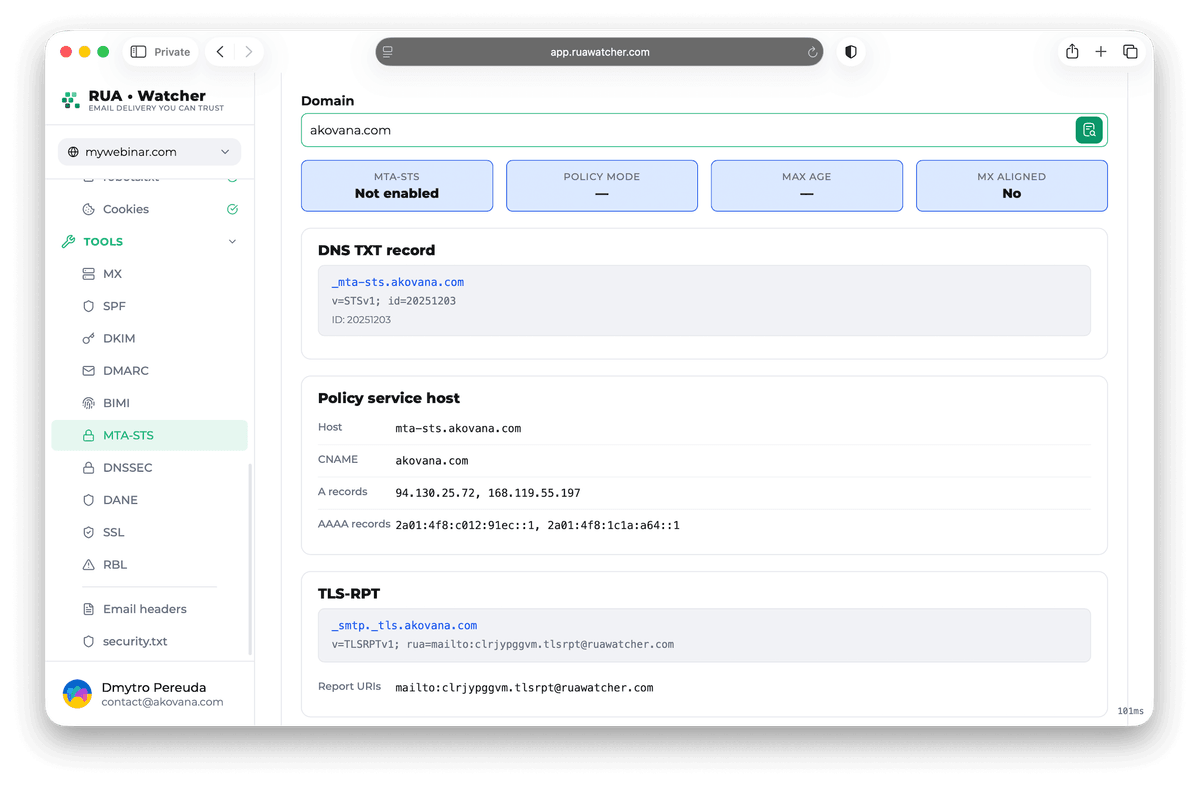Click the Email headers document icon
Image resolution: width=1199 pixels, height=786 pixels.
tap(89, 609)
